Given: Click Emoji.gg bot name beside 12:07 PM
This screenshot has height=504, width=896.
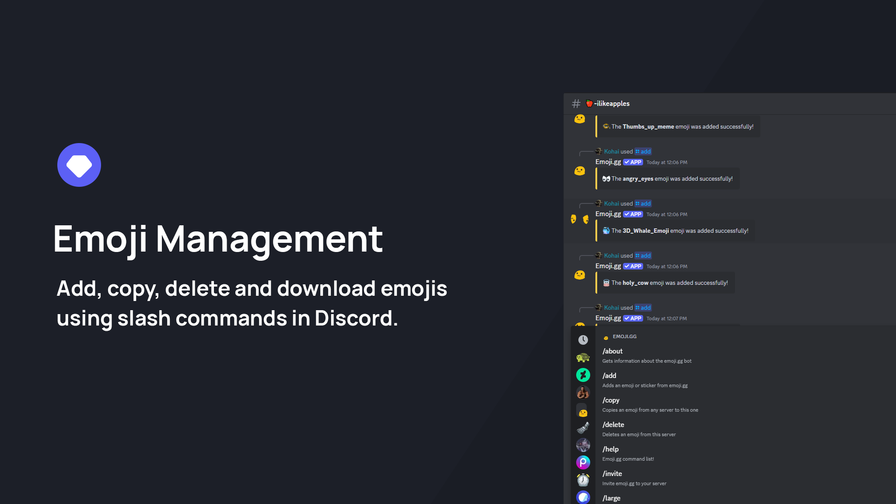Looking at the screenshot, I should [x=608, y=318].
